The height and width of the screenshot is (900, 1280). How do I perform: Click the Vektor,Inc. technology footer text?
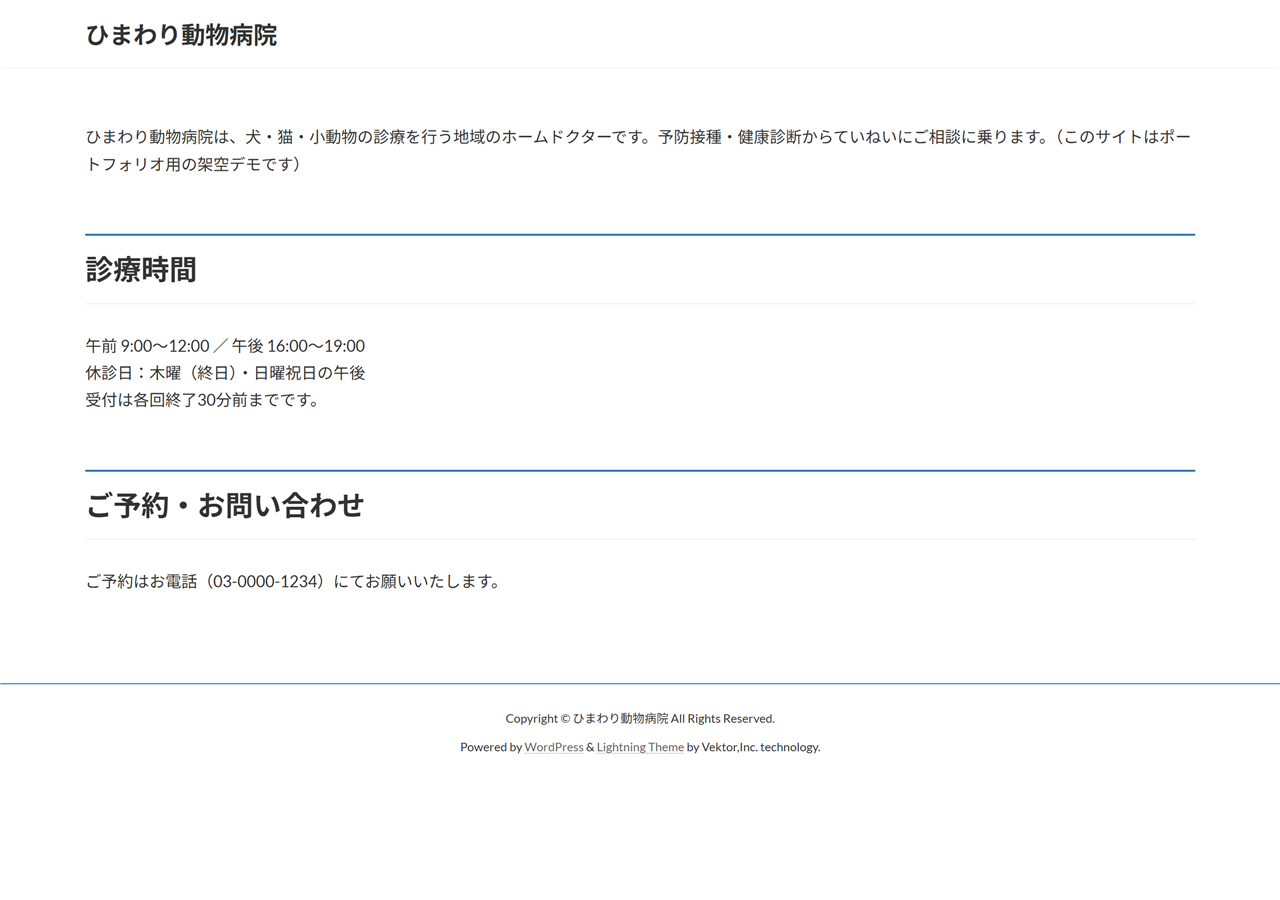(x=761, y=747)
